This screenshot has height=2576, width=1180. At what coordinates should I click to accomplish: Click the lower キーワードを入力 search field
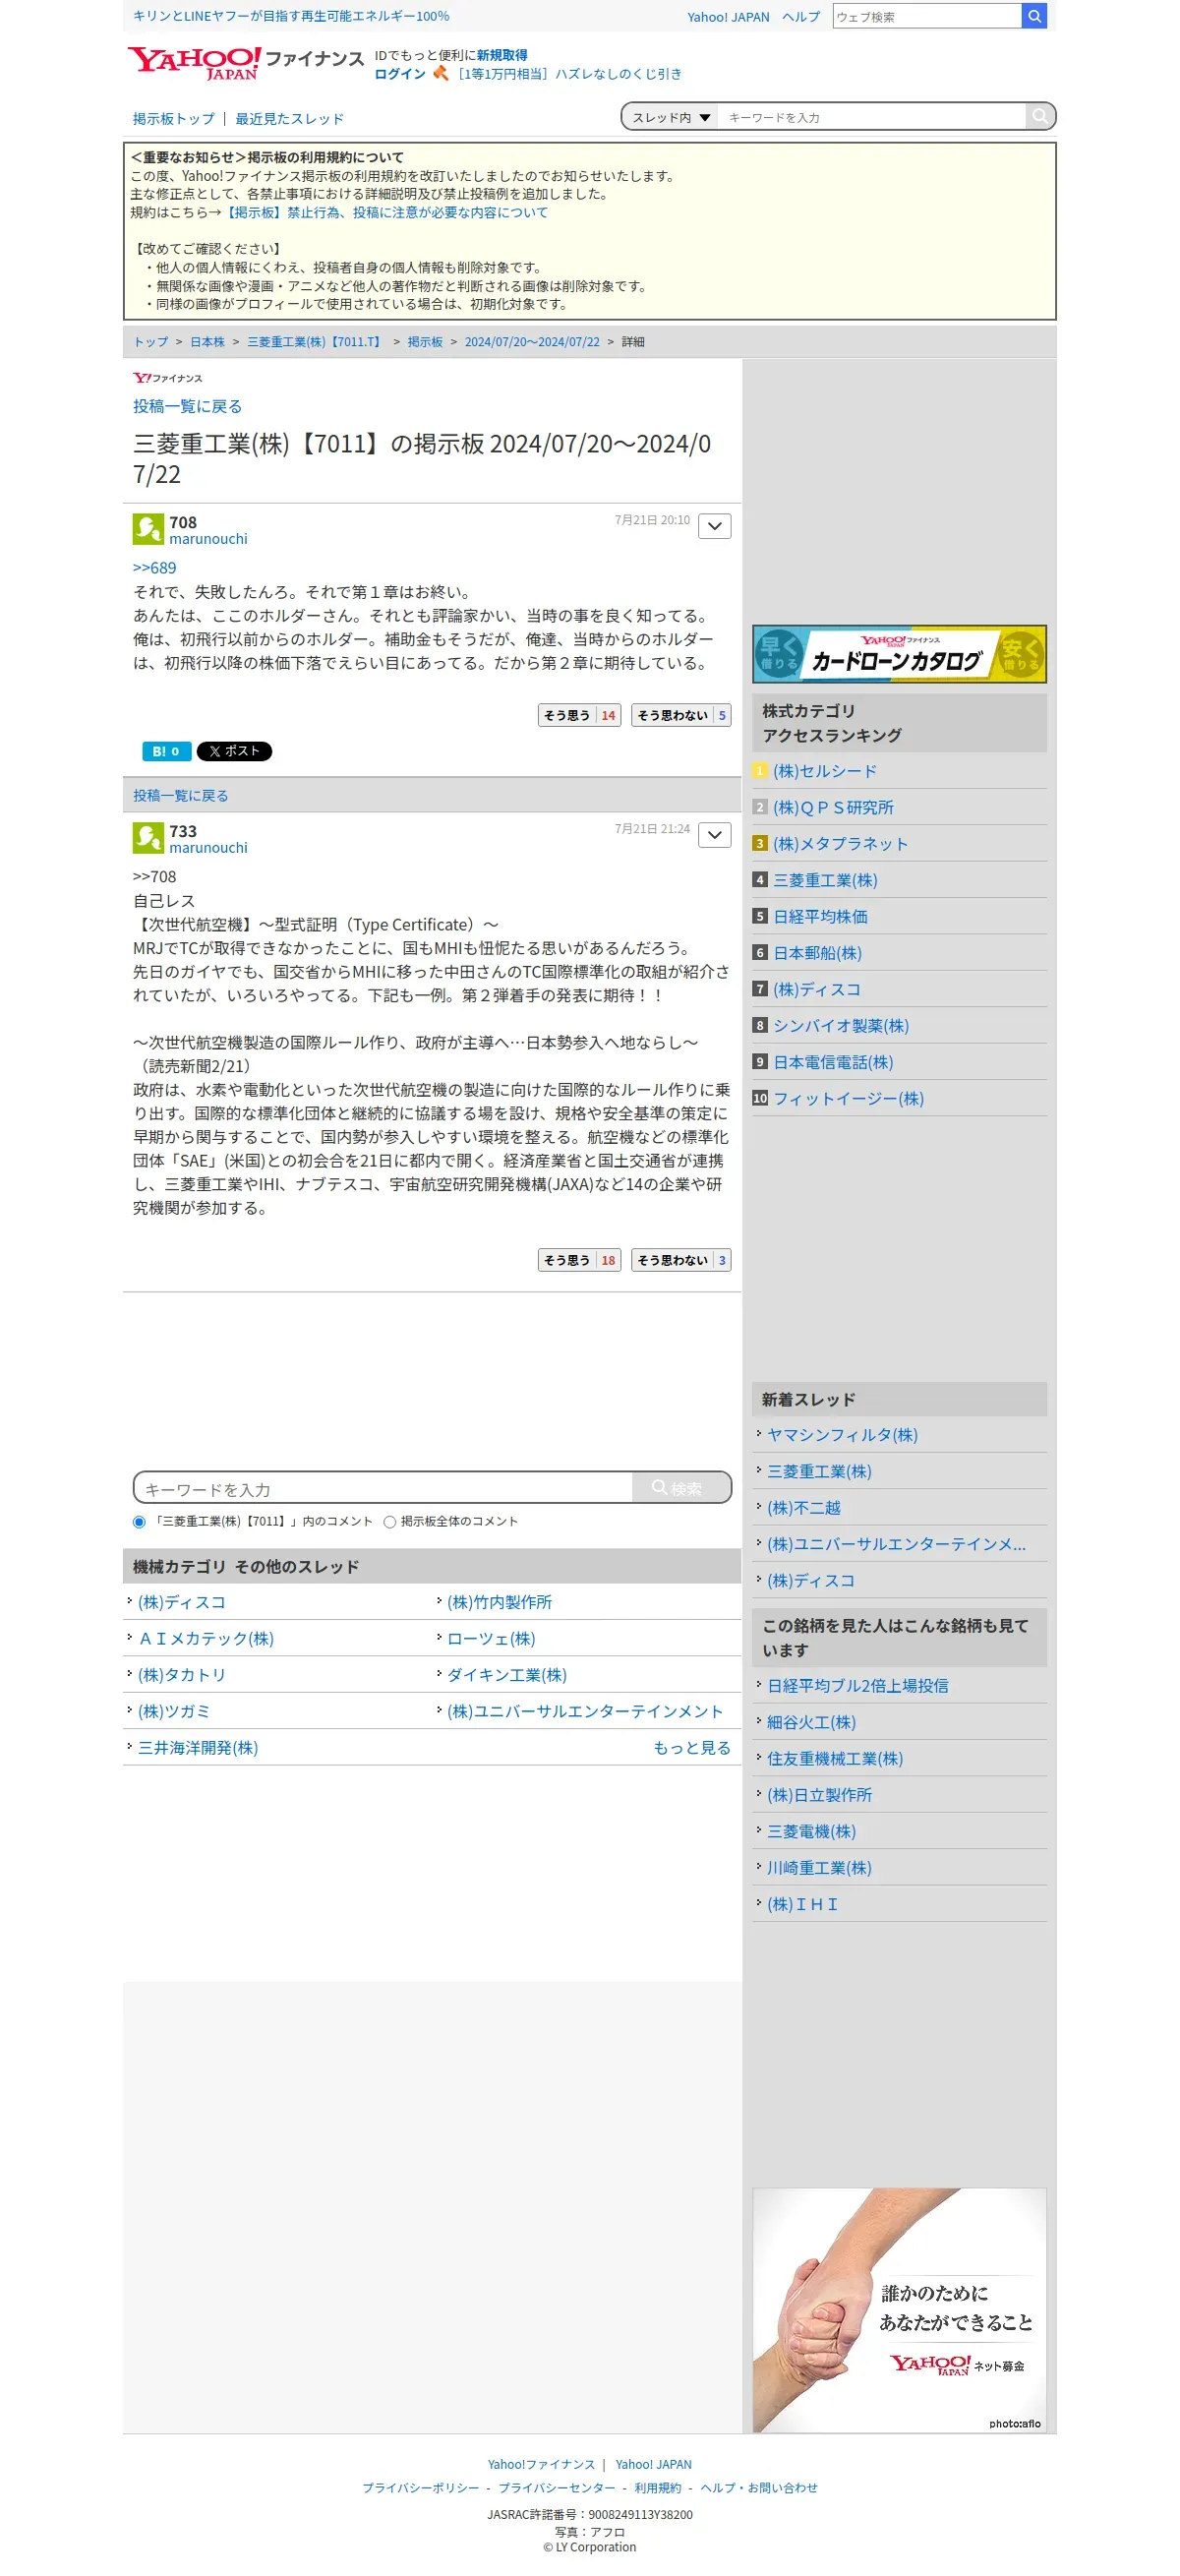pyautogui.click(x=384, y=1488)
